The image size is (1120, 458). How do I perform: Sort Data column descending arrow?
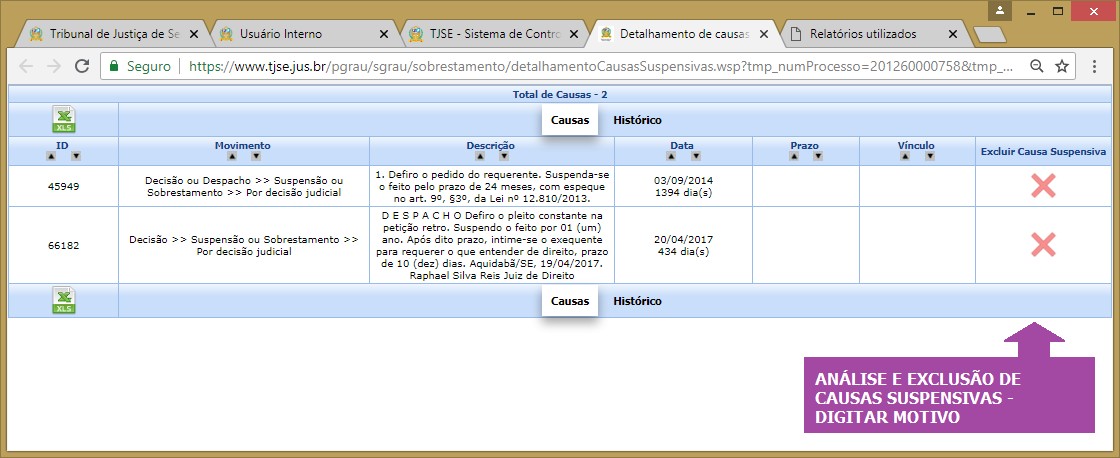tap(695, 156)
